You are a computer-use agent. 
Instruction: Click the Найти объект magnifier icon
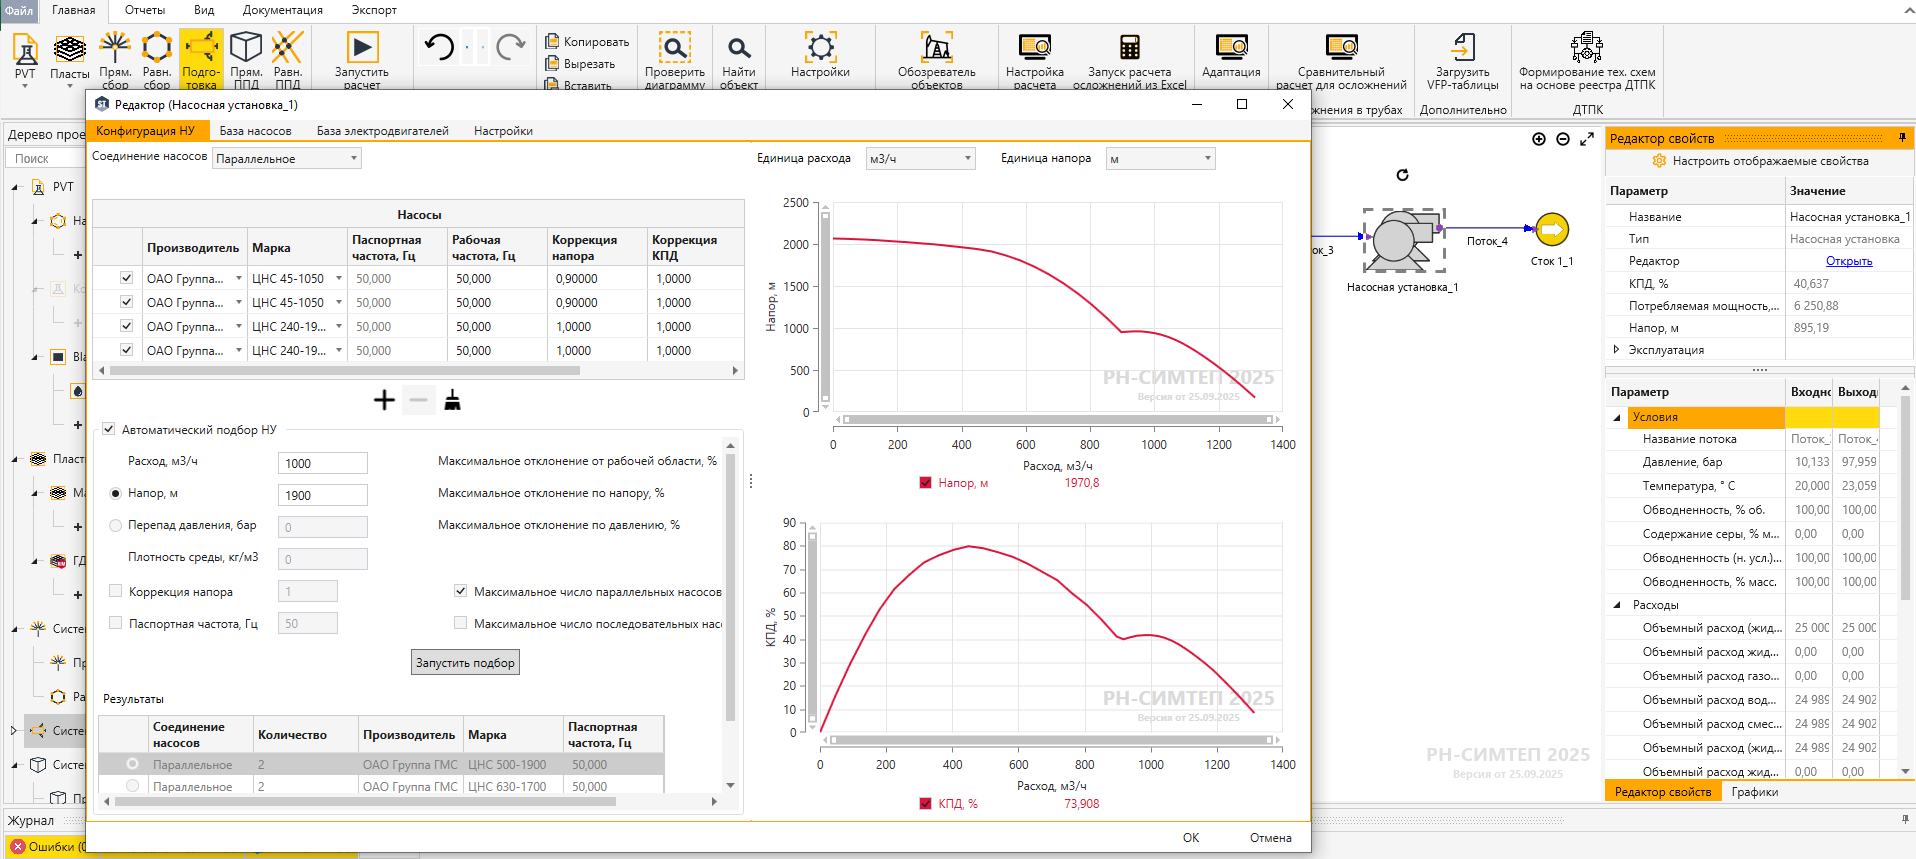[738, 48]
